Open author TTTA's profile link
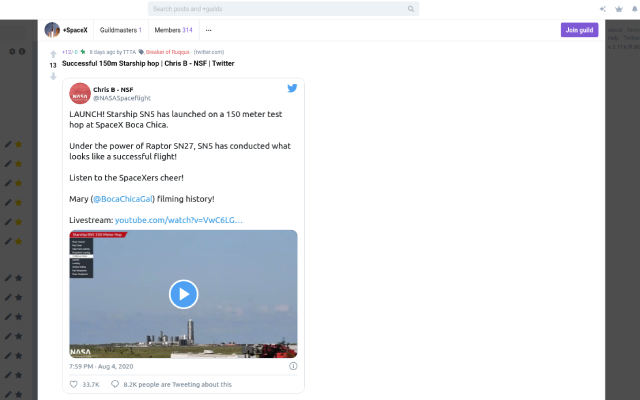Image resolution: width=640 pixels, height=400 pixels. 129,52
